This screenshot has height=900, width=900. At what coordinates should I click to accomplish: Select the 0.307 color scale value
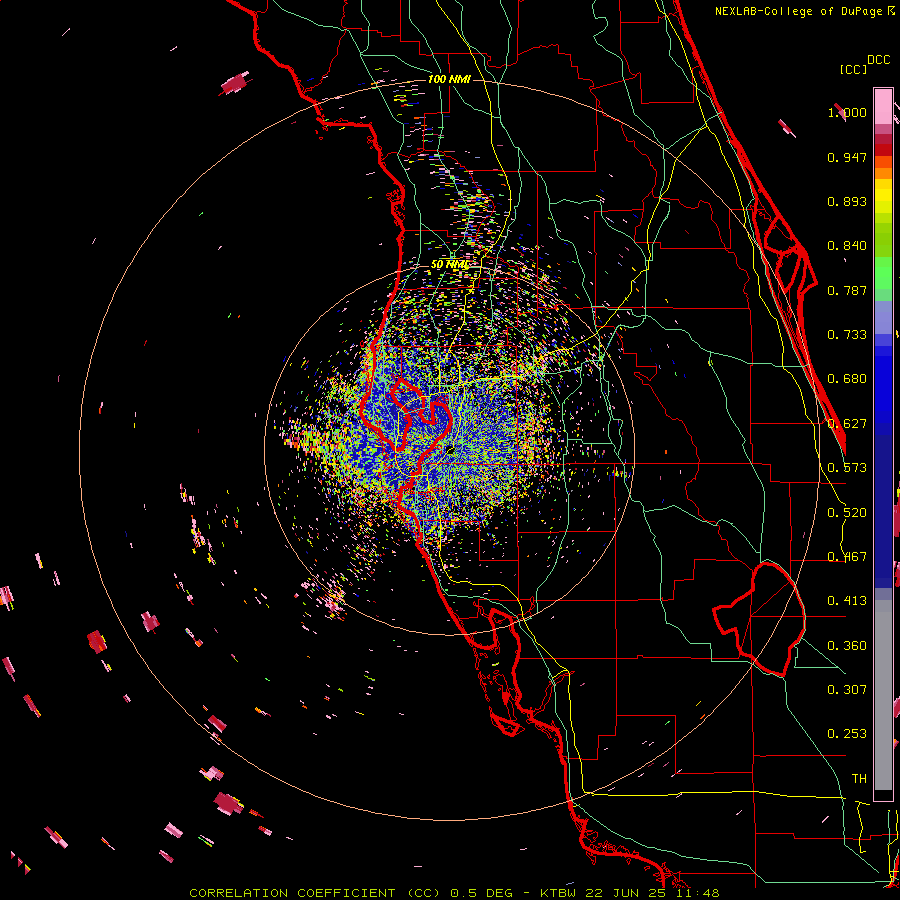pos(847,690)
